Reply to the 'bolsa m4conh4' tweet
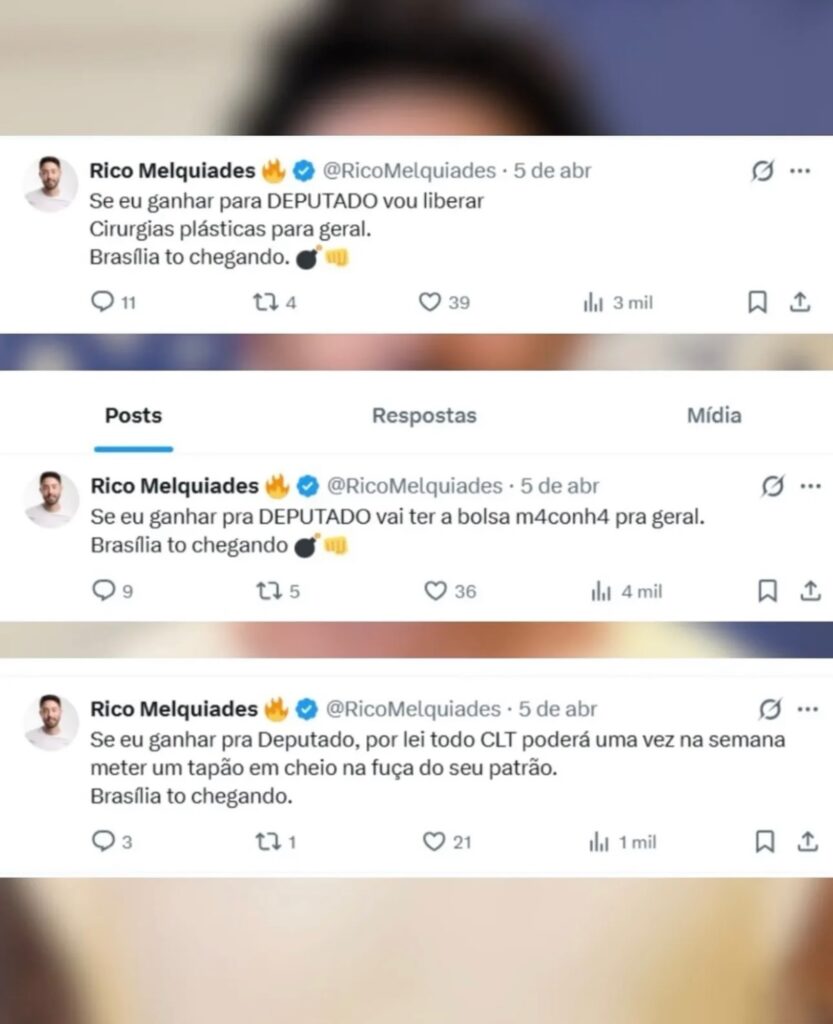 coord(103,591)
